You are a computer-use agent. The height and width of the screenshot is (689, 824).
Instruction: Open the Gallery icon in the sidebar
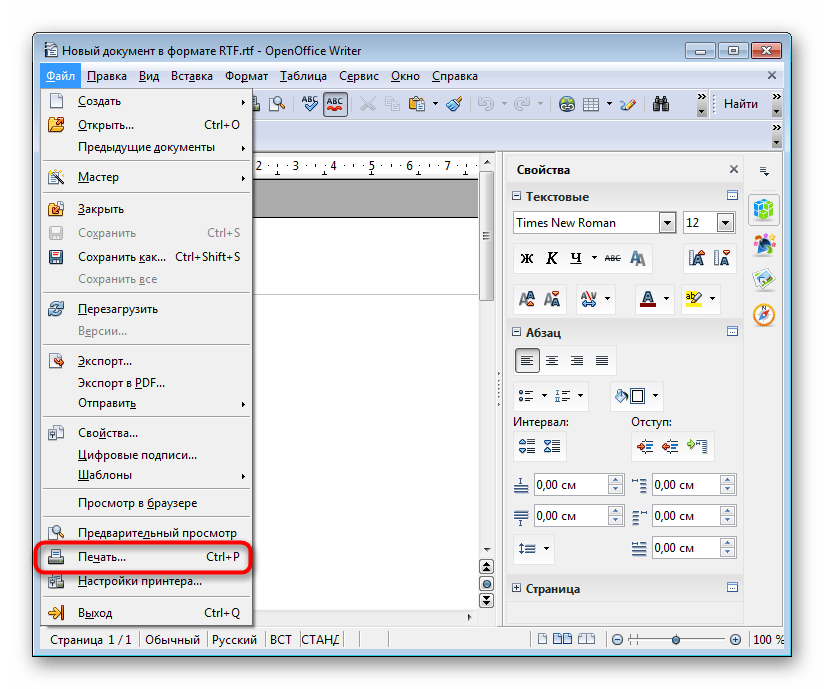click(764, 279)
